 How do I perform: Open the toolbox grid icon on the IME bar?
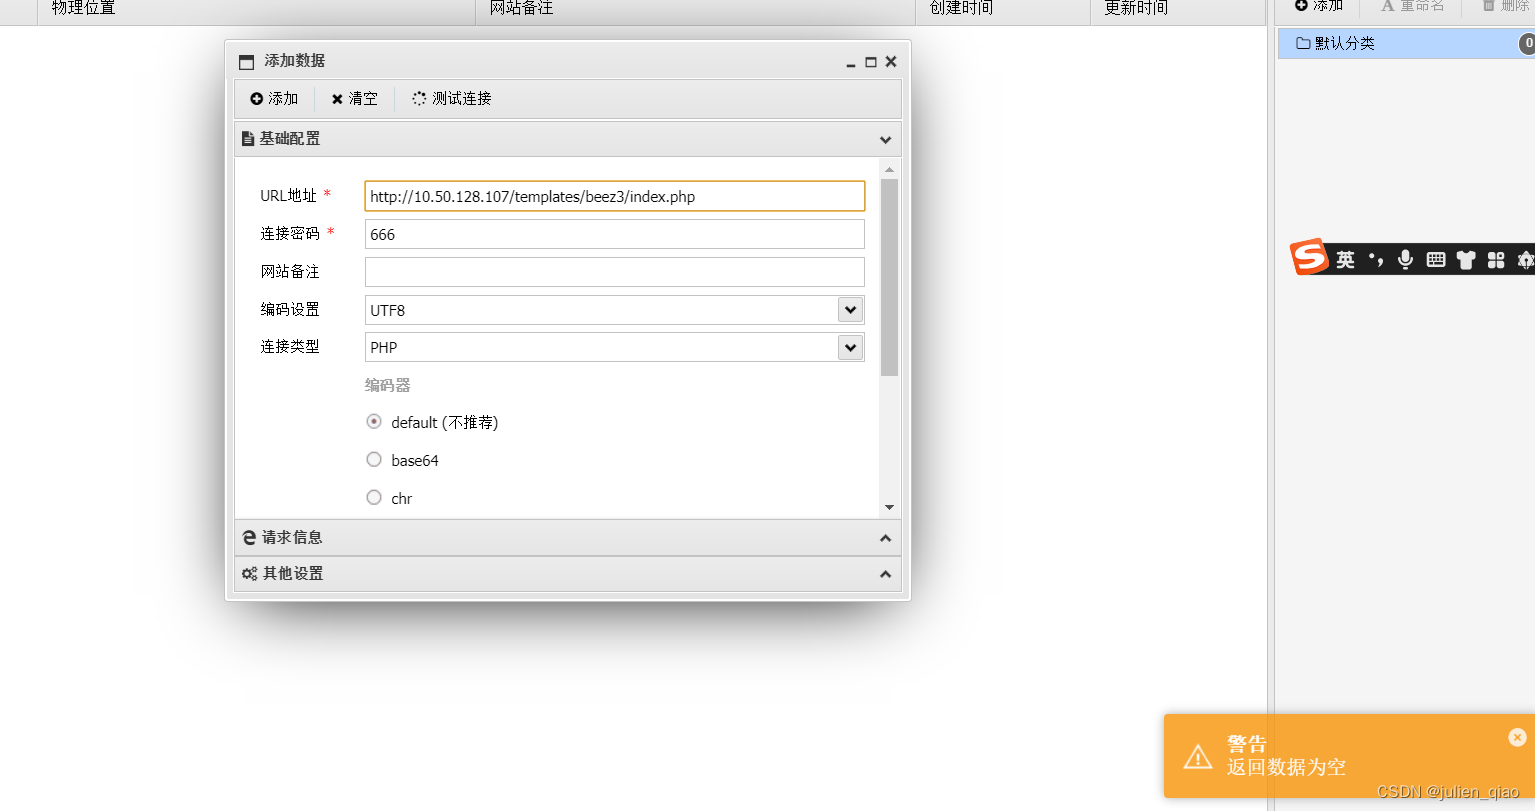tap(1496, 260)
